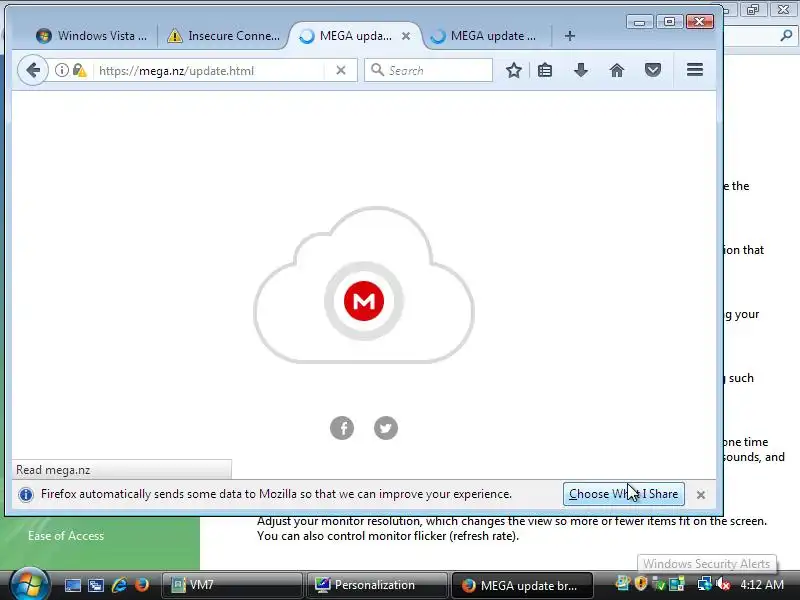Click the Windows Security Alerts shield tray icon

pyautogui.click(x=640, y=583)
